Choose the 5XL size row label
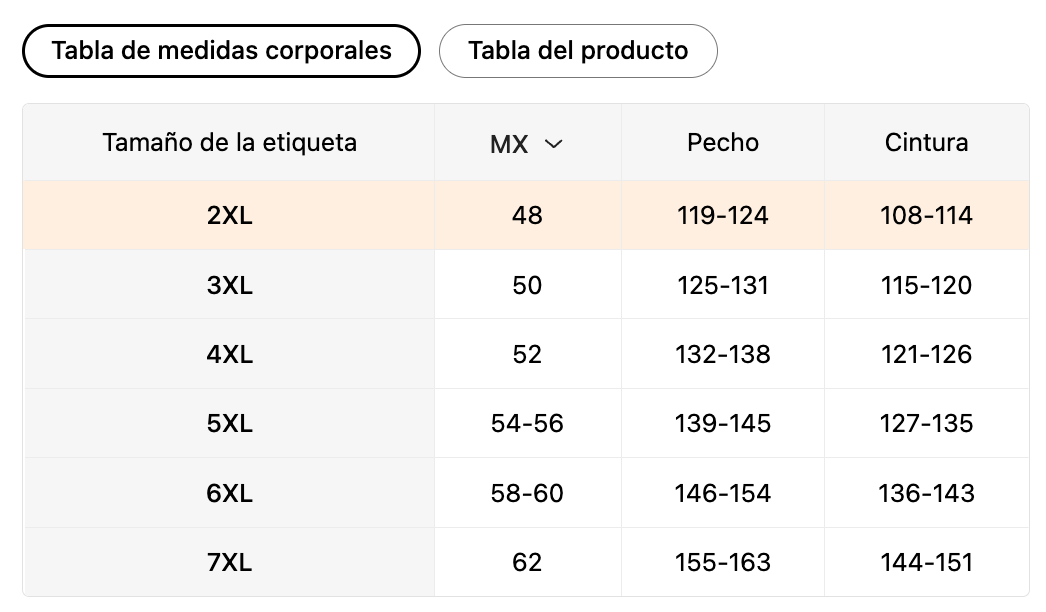This screenshot has width=1046, height=612. [229, 423]
